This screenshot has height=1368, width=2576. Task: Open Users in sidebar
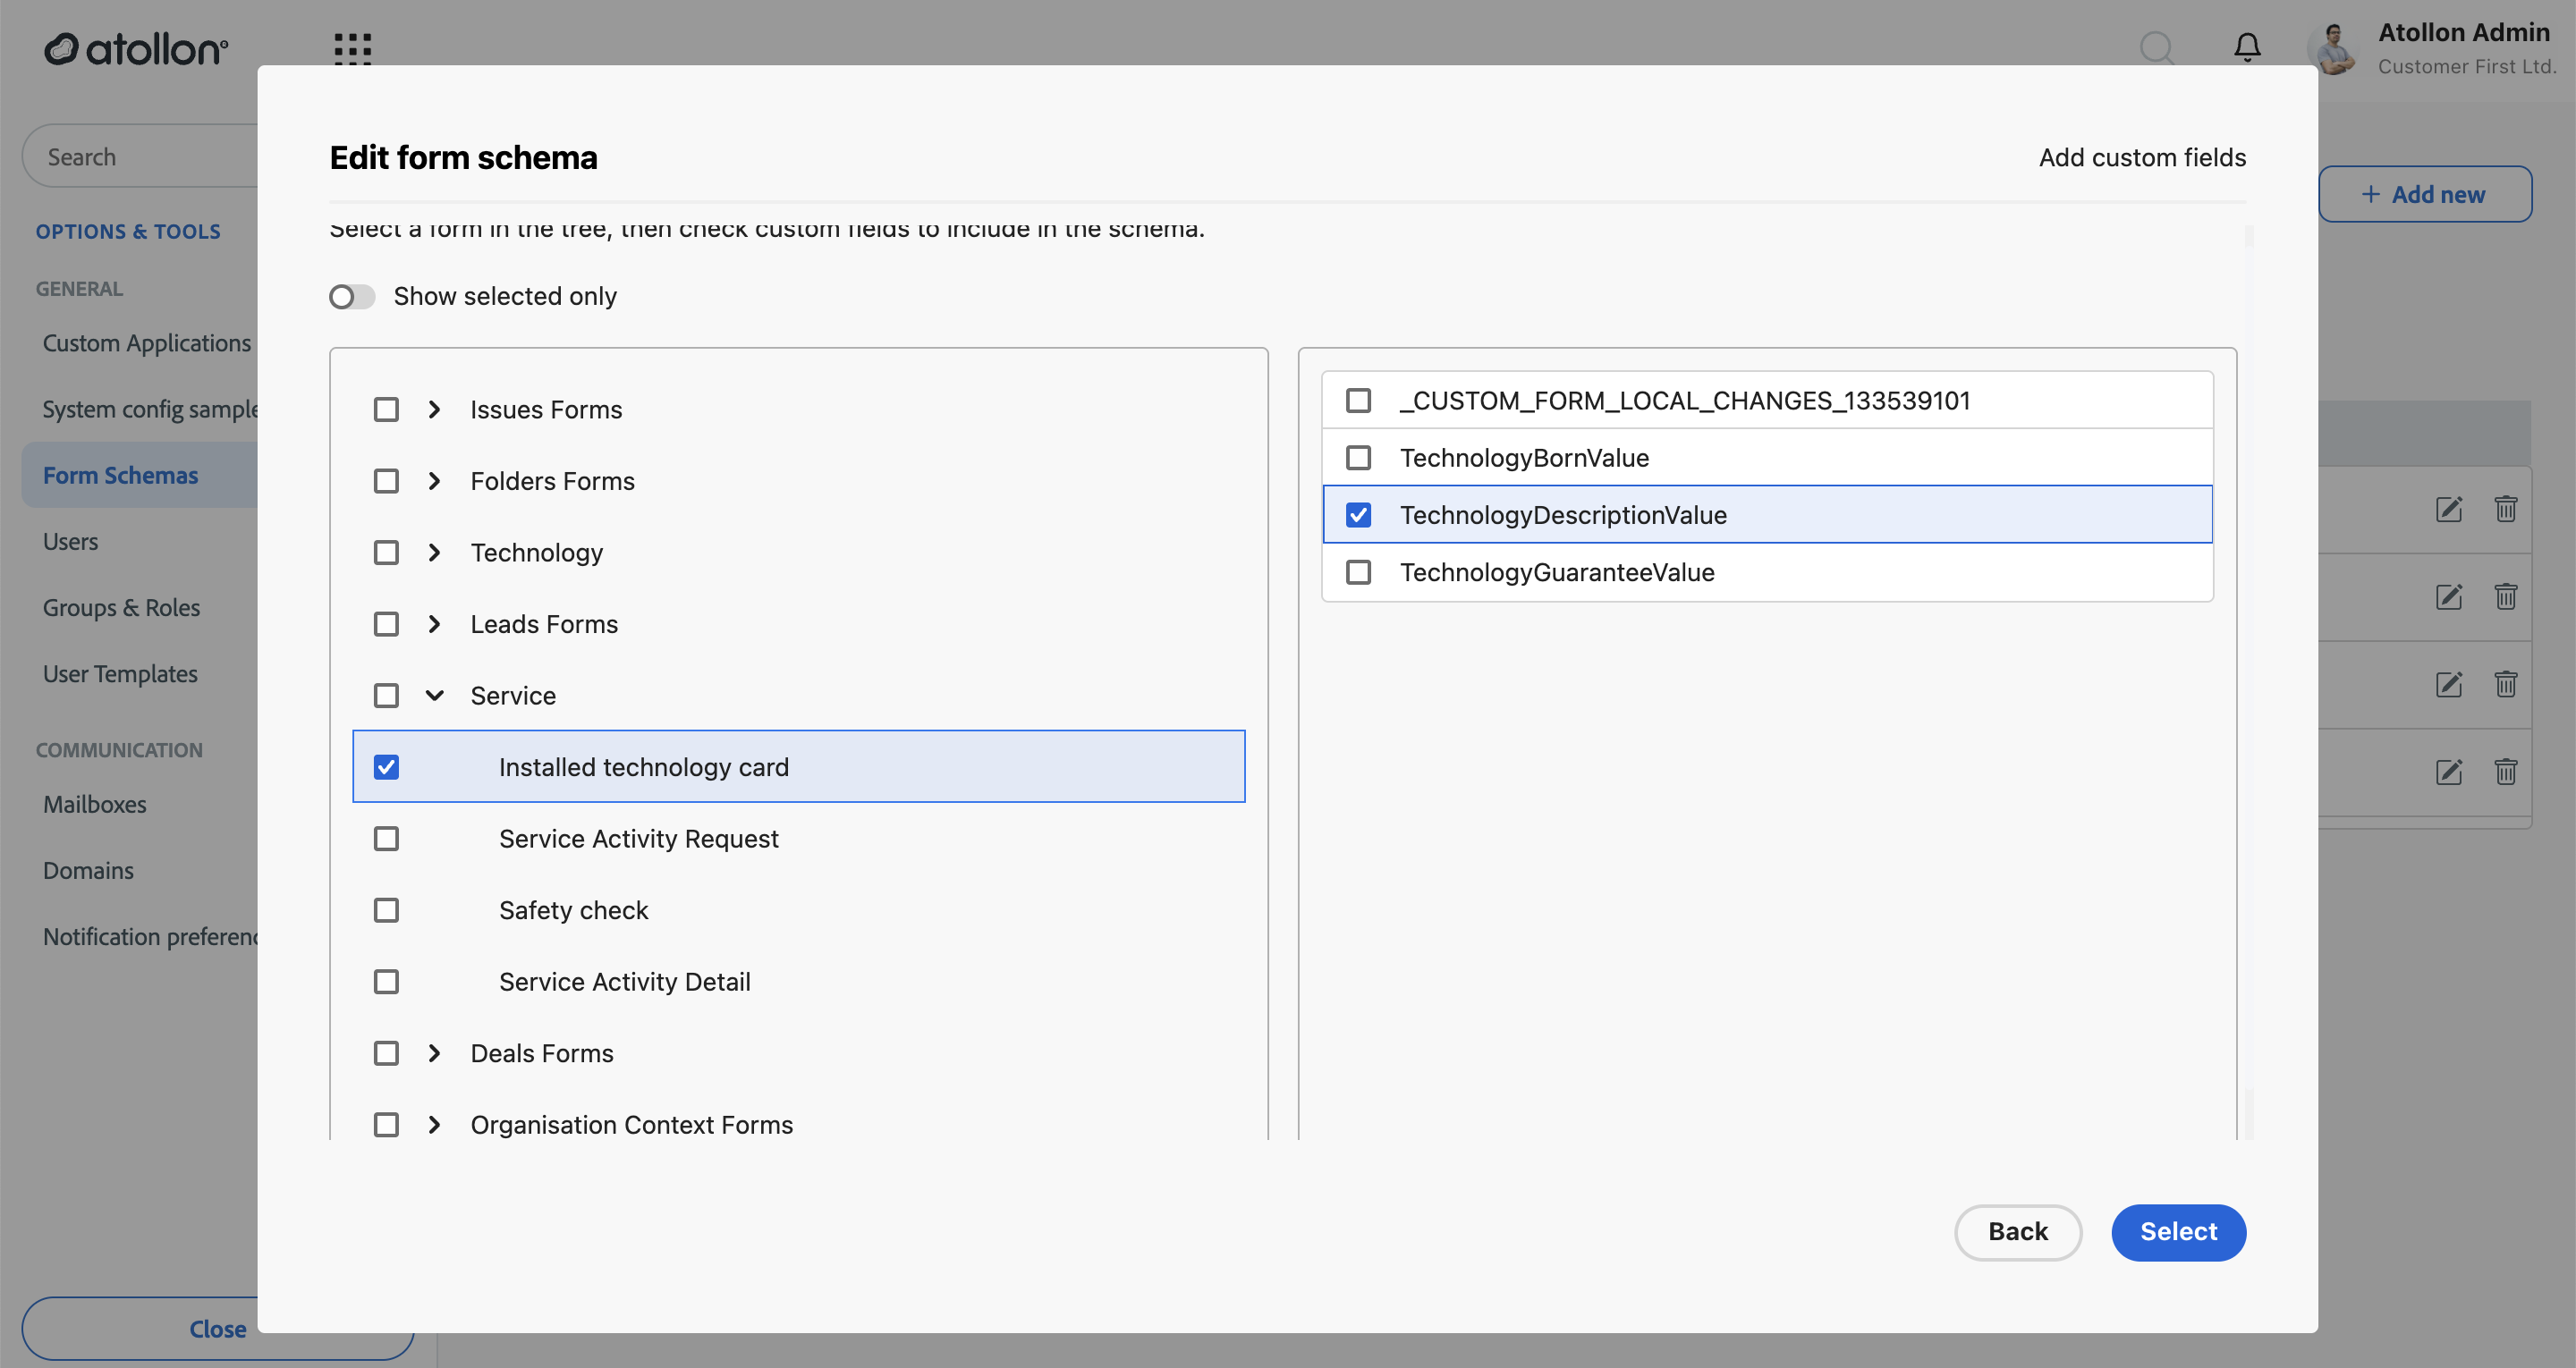70,541
